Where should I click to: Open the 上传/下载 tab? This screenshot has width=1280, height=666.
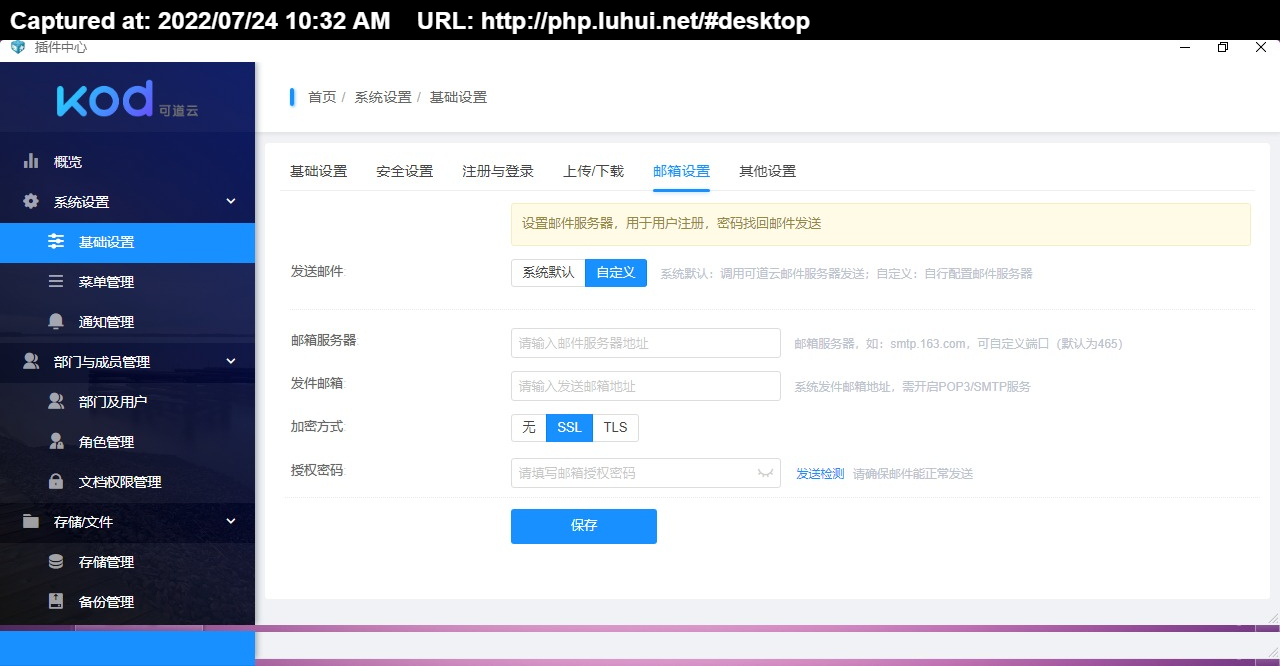tap(593, 171)
